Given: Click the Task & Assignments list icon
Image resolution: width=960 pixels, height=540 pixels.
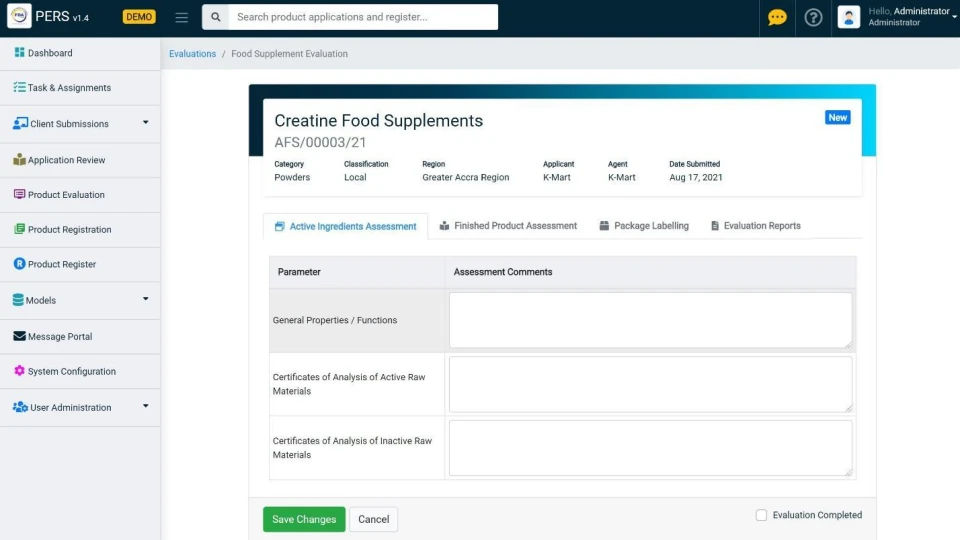Looking at the screenshot, I should click(20, 88).
